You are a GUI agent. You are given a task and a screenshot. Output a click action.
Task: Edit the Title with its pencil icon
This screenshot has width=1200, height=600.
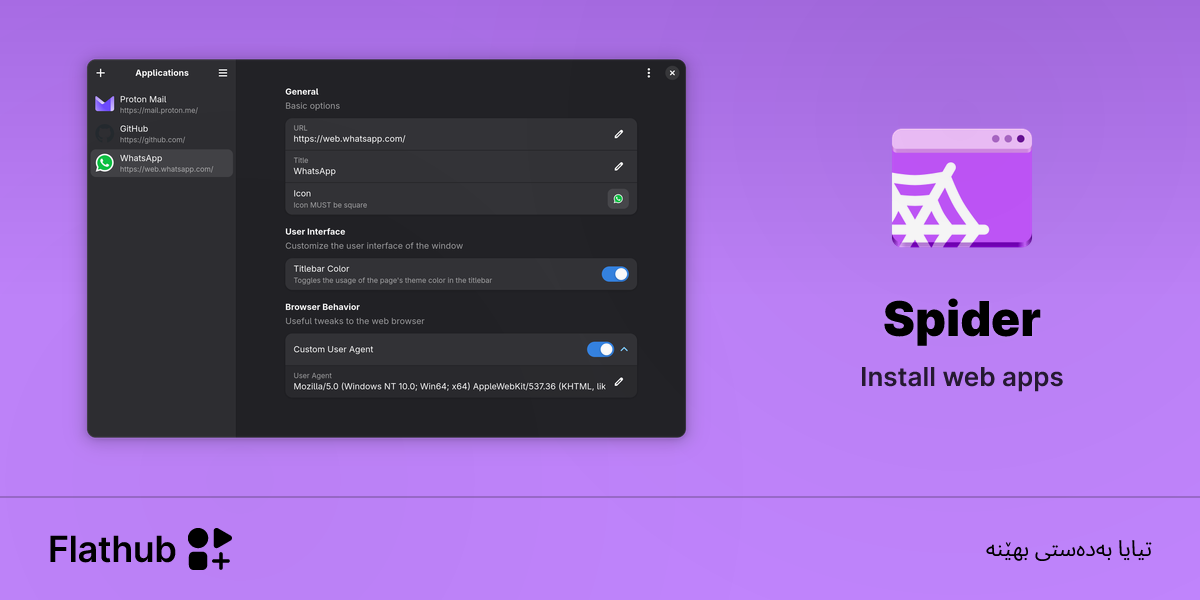point(619,166)
